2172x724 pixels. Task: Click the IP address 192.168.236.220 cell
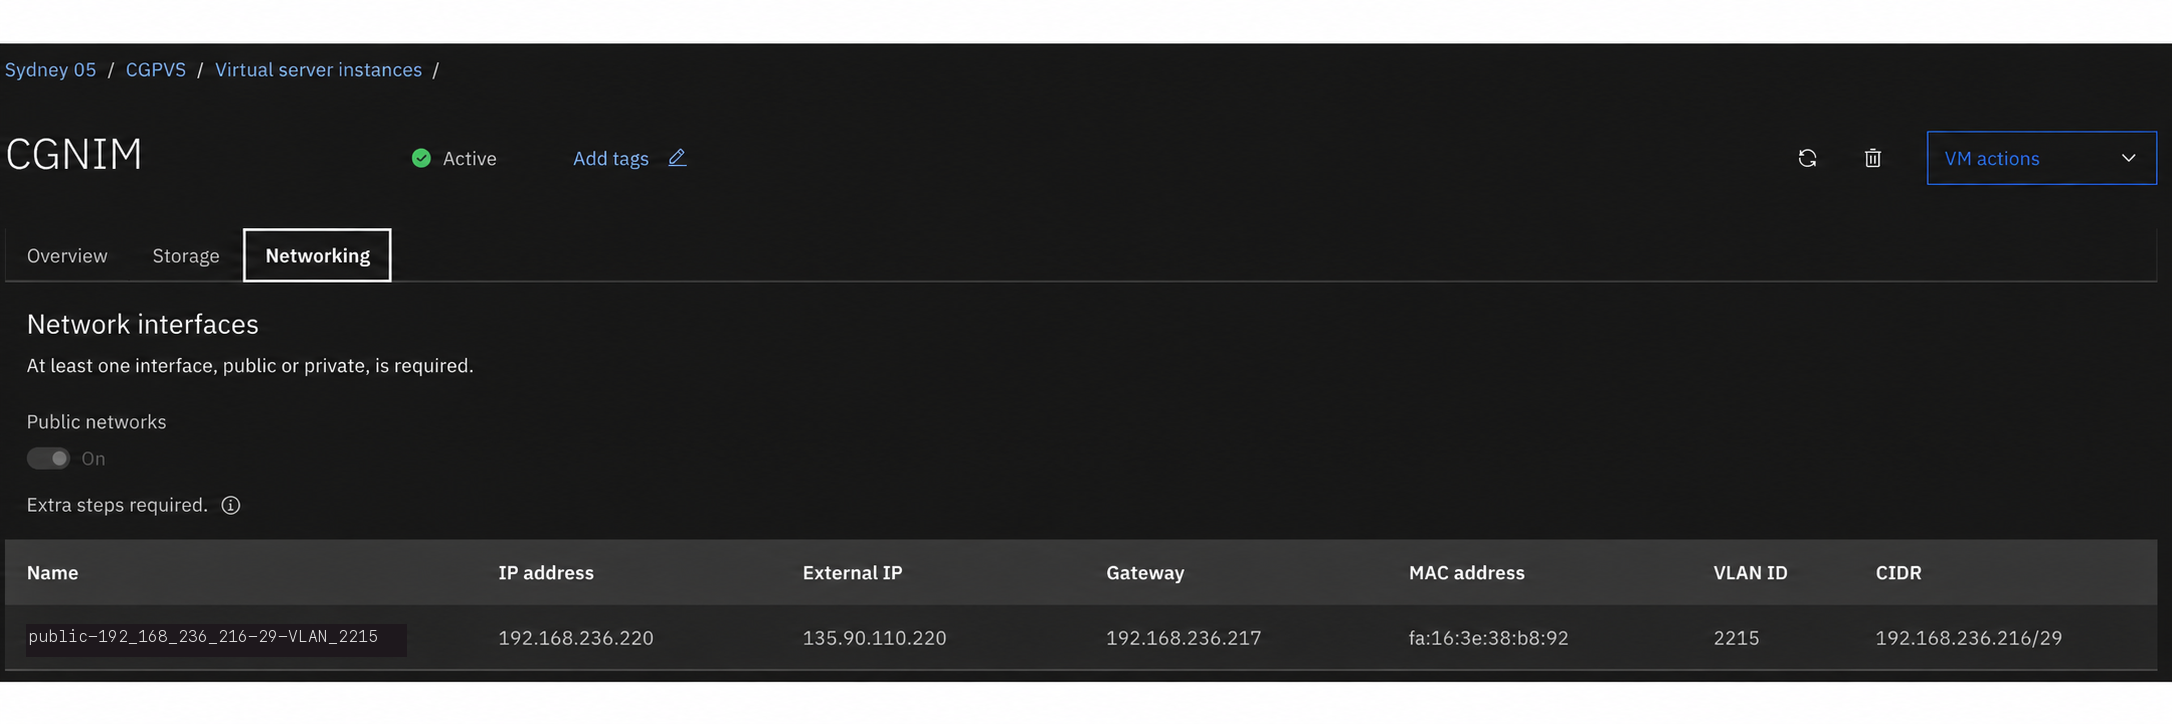pos(576,638)
